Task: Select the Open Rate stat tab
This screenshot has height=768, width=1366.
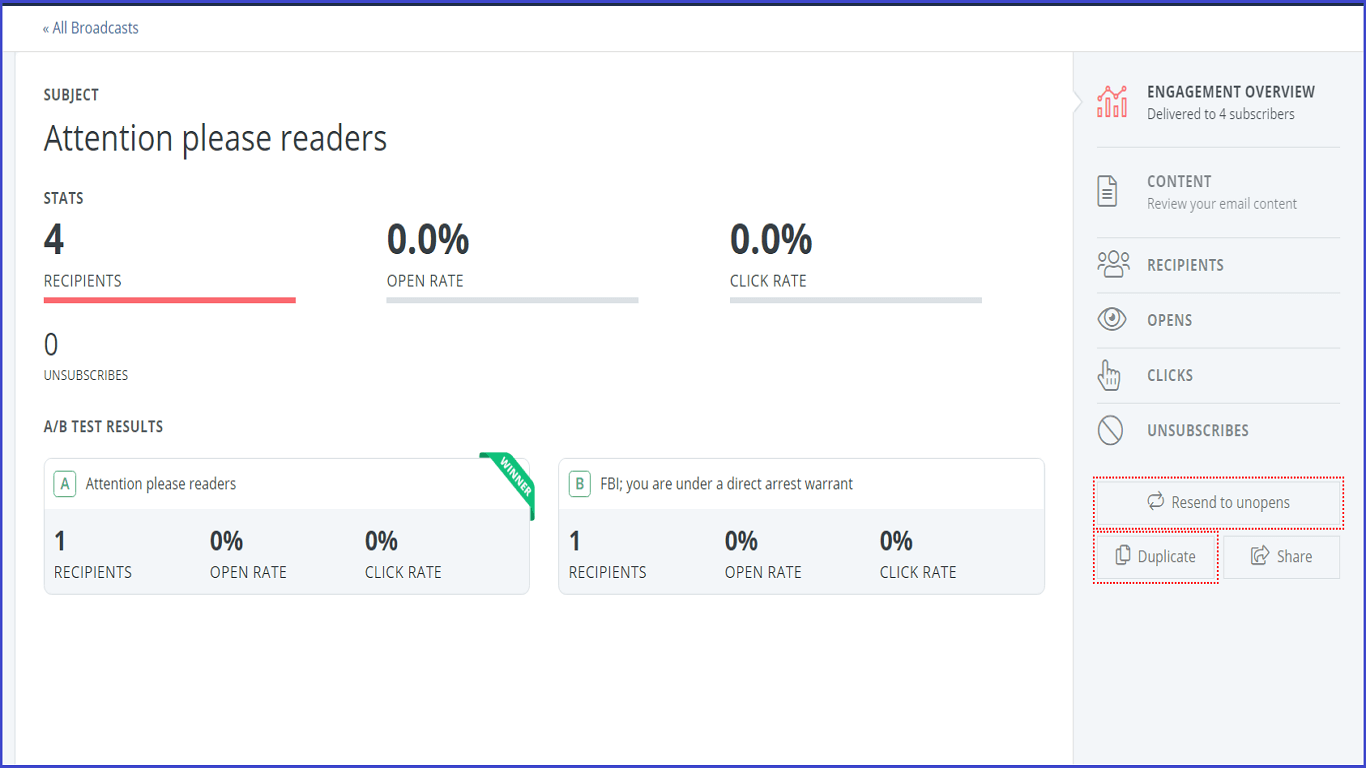Action: 512,261
